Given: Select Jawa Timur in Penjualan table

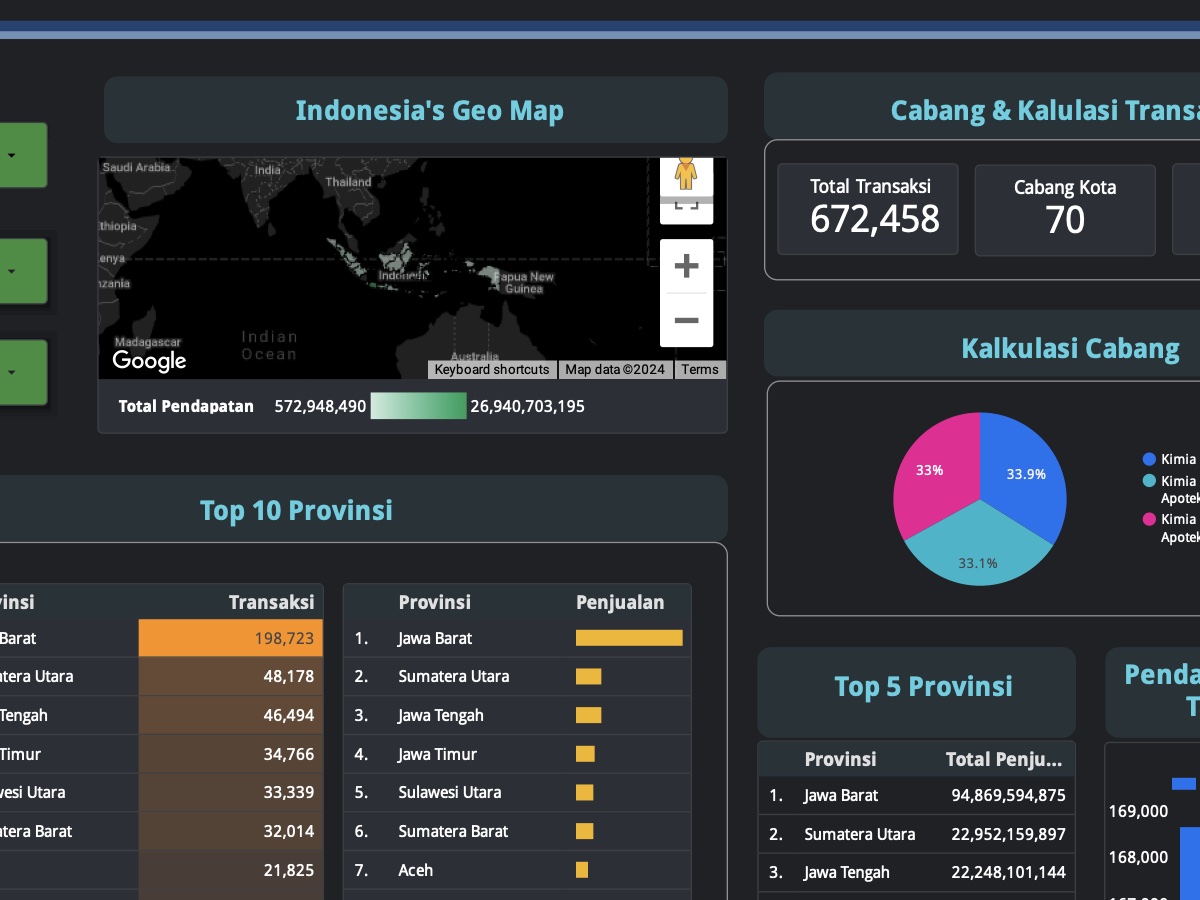Looking at the screenshot, I should point(517,754).
